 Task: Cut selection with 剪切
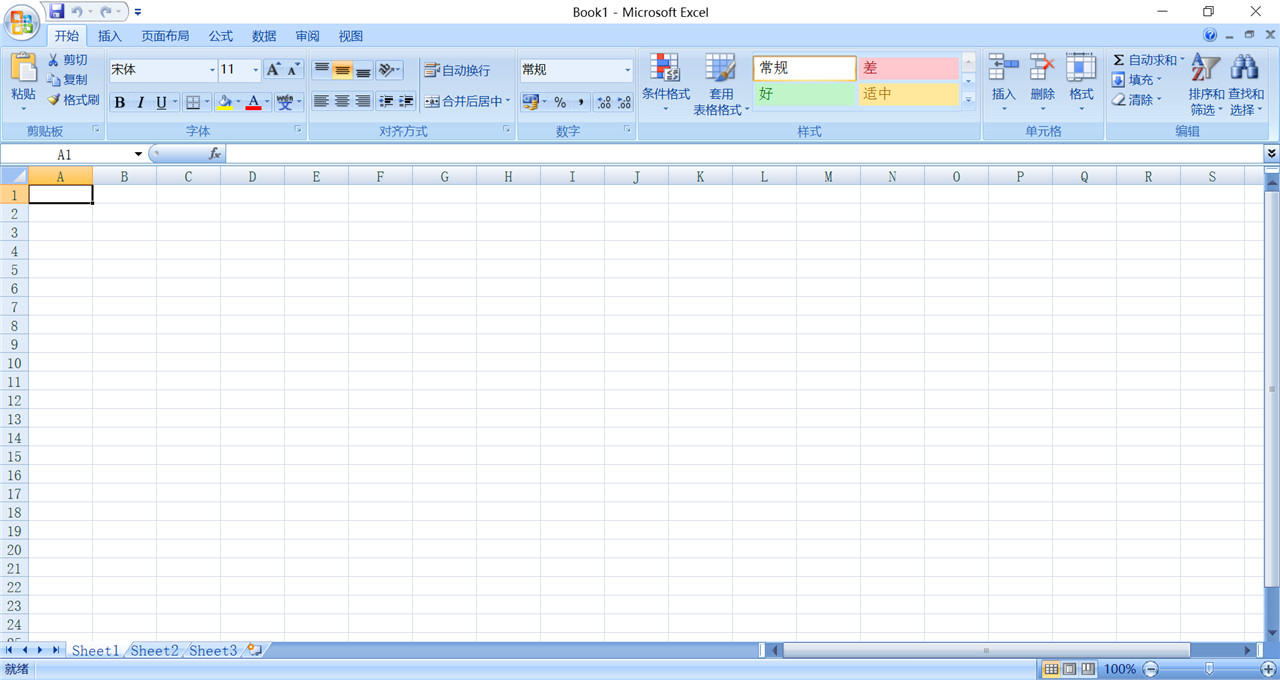[68, 60]
